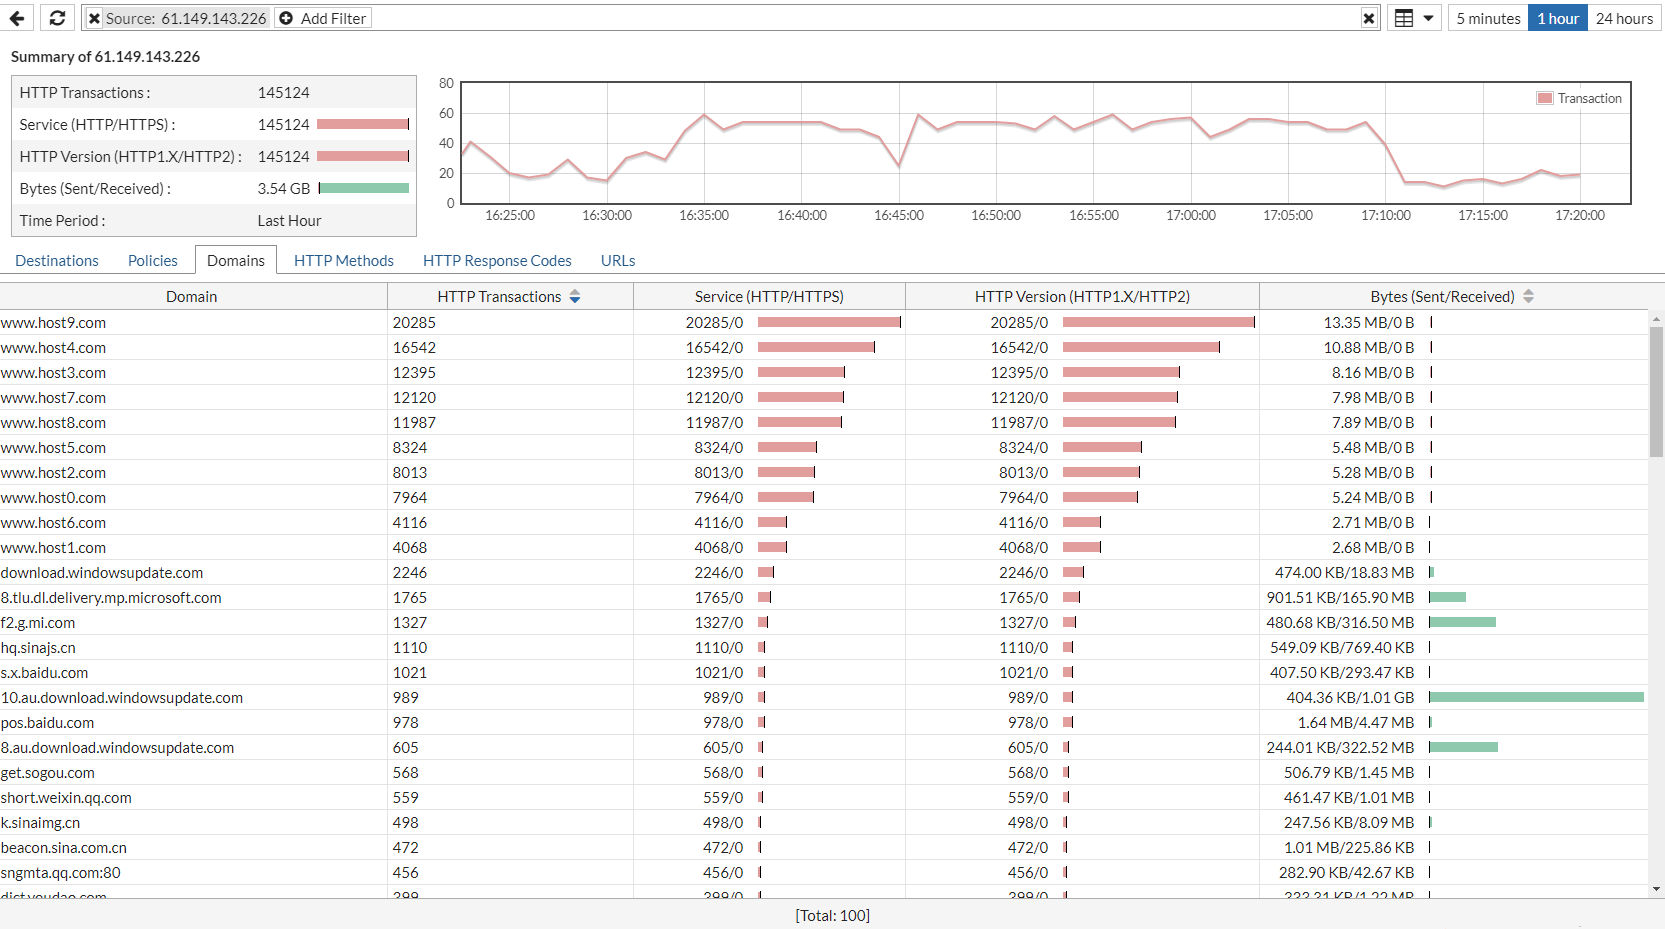The height and width of the screenshot is (929, 1665).
Task: Click the Total: 100 footer text
Action: click(832, 916)
